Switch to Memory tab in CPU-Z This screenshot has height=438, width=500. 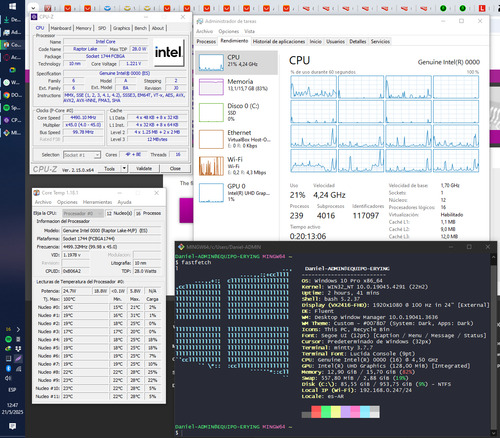(x=83, y=28)
